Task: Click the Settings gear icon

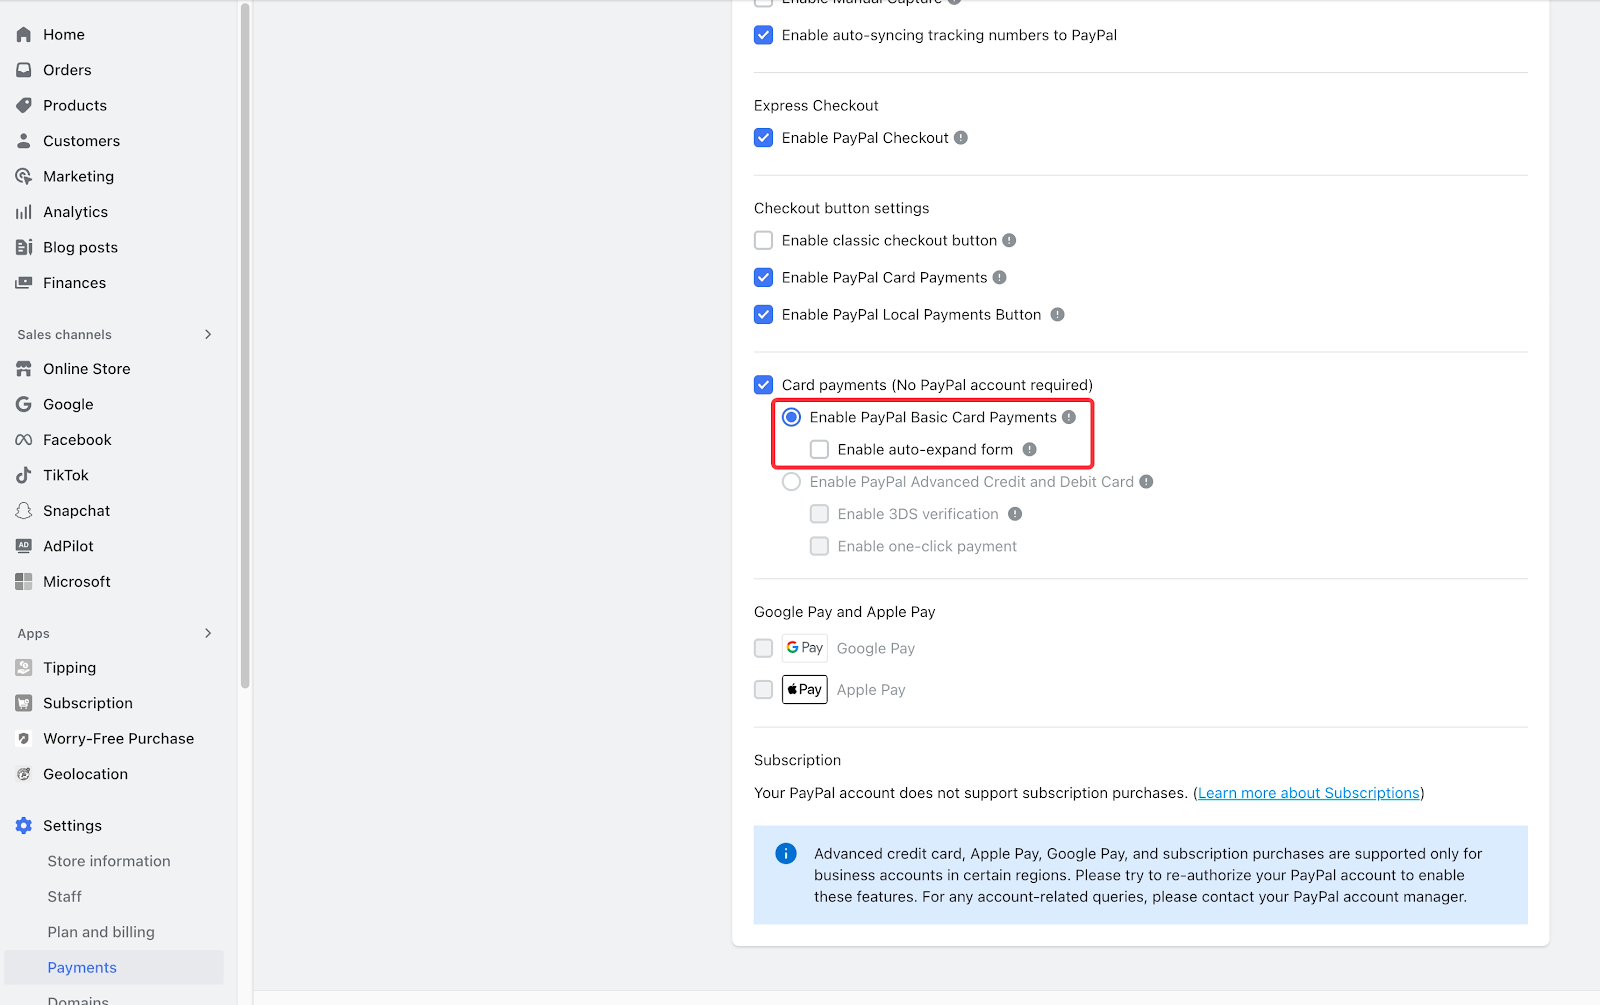Action: point(24,826)
